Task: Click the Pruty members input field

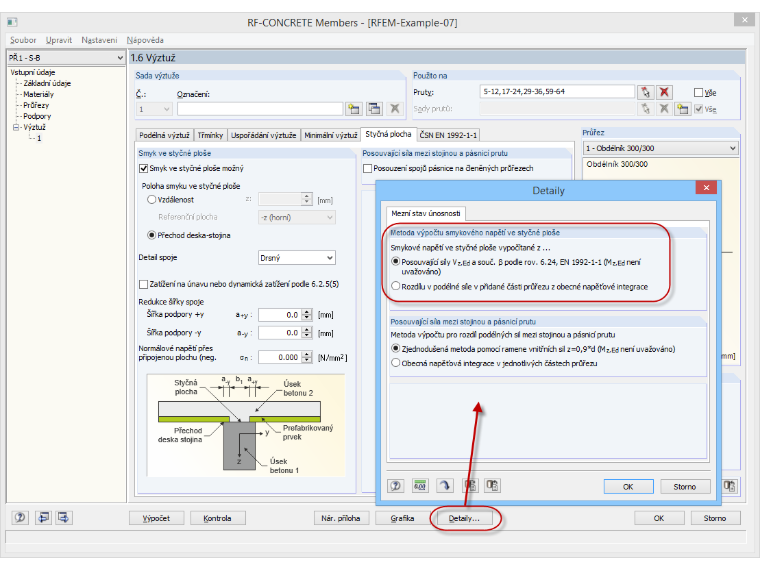Action: pyautogui.click(x=557, y=92)
